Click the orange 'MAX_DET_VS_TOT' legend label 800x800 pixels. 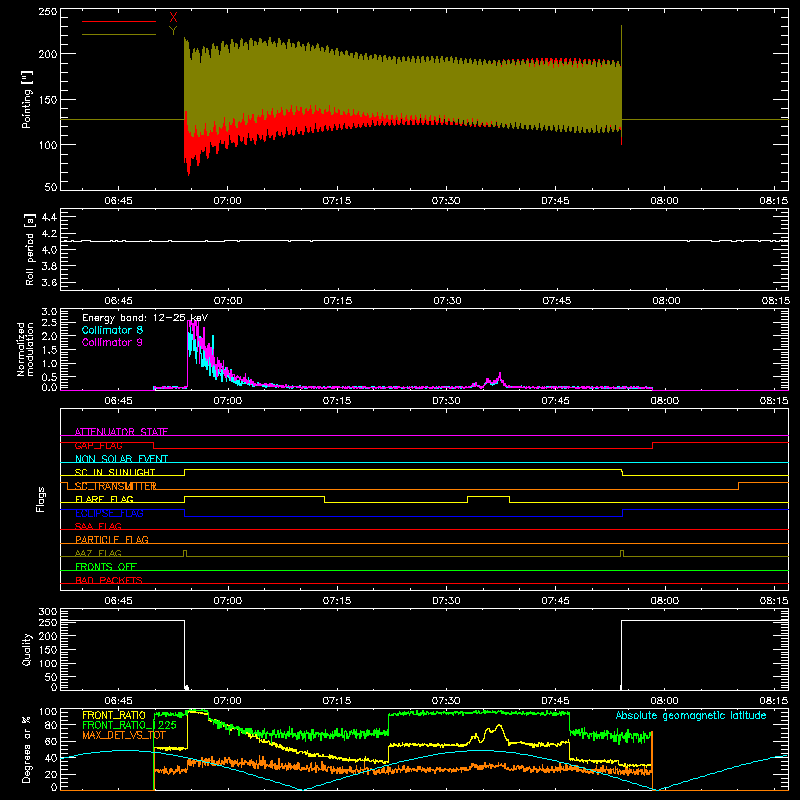[x=124, y=735]
